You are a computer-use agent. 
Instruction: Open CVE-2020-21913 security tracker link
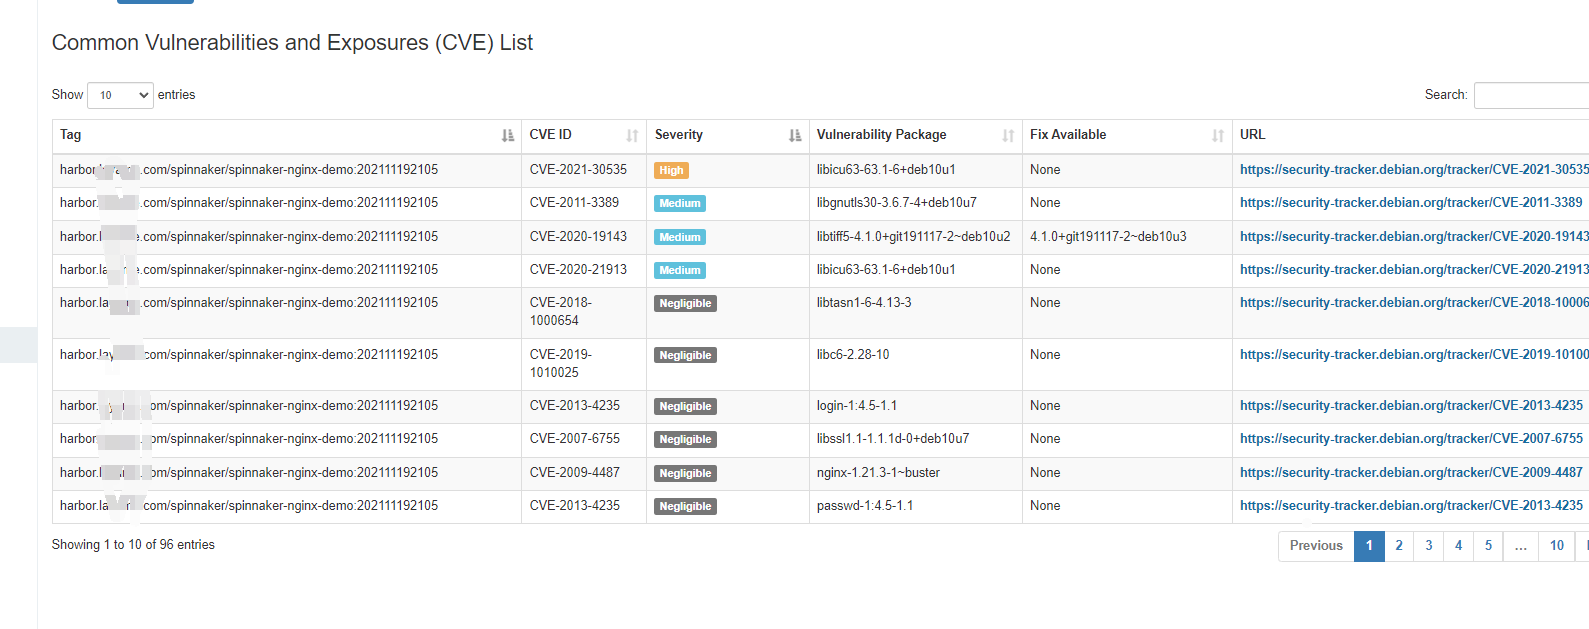click(x=1414, y=270)
